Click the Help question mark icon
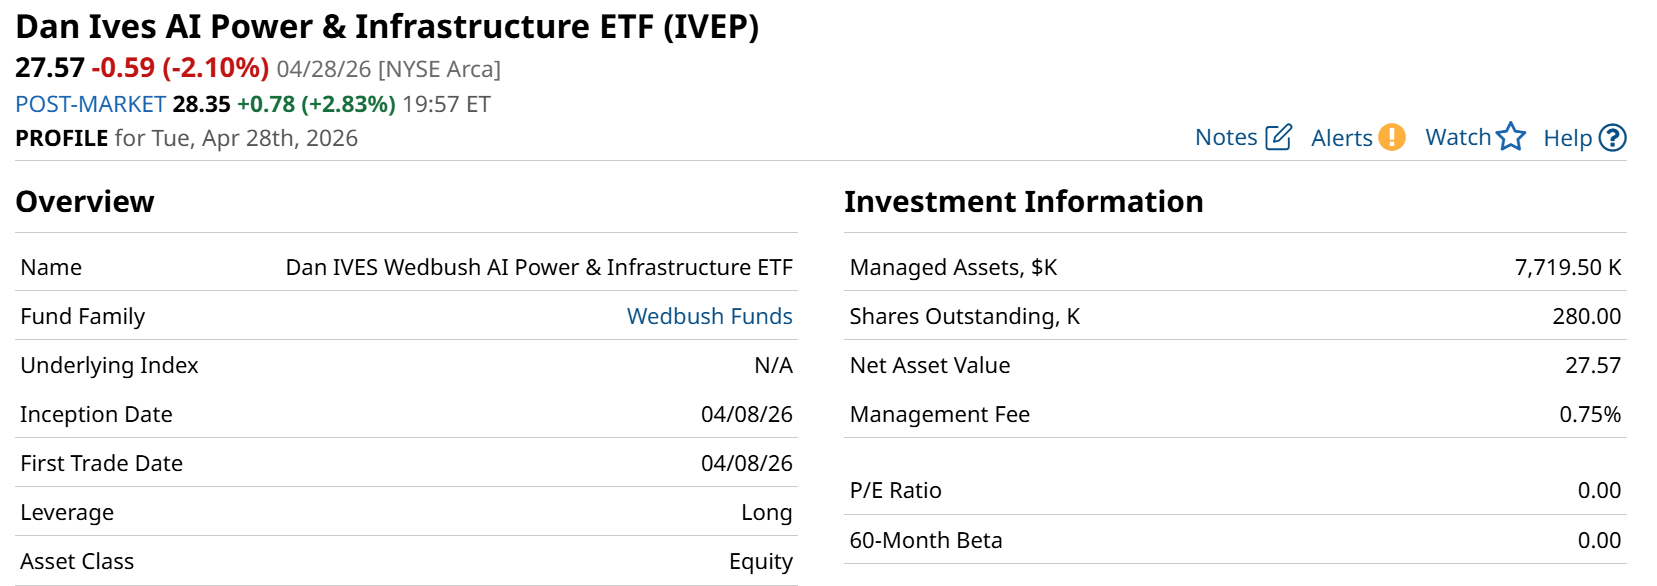1657x586 pixels. (1612, 138)
